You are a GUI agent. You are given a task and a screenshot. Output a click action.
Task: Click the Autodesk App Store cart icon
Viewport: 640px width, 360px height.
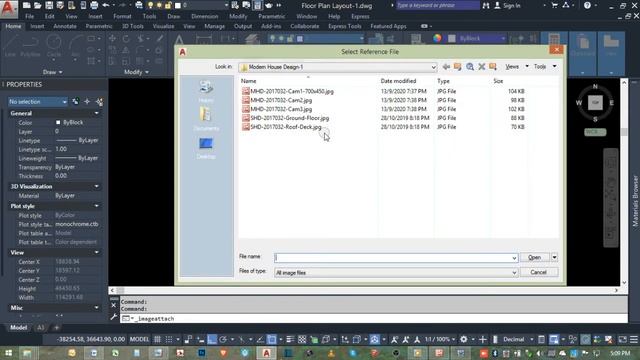(554, 5)
